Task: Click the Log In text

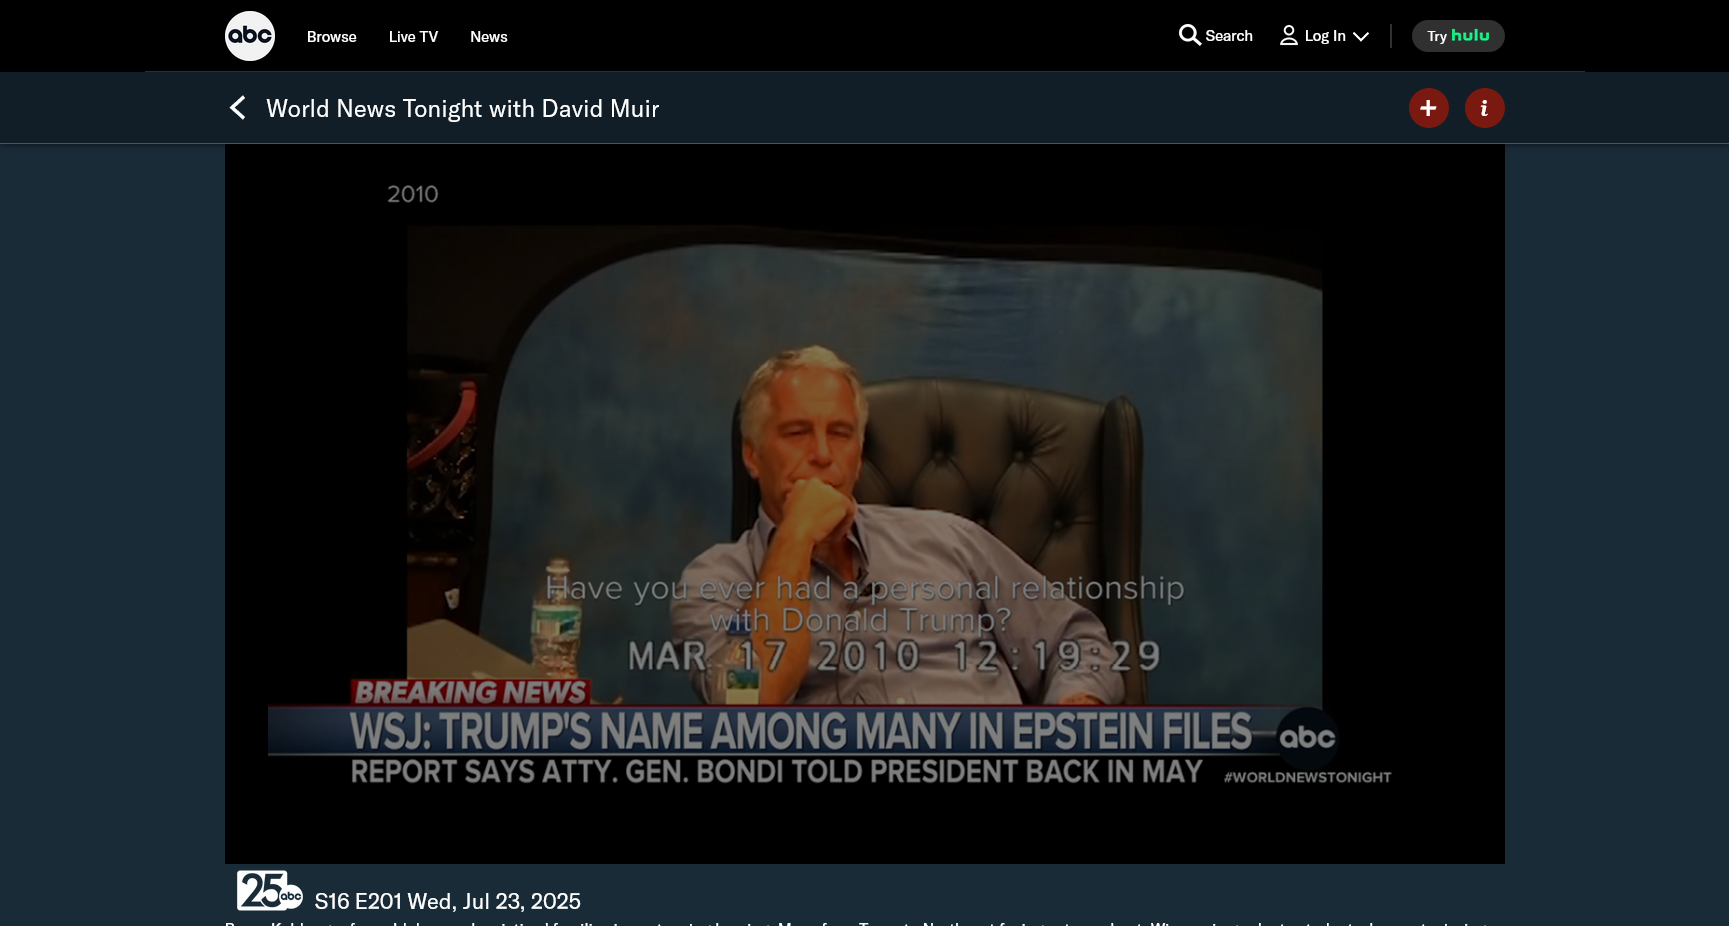Action: pyautogui.click(x=1325, y=36)
